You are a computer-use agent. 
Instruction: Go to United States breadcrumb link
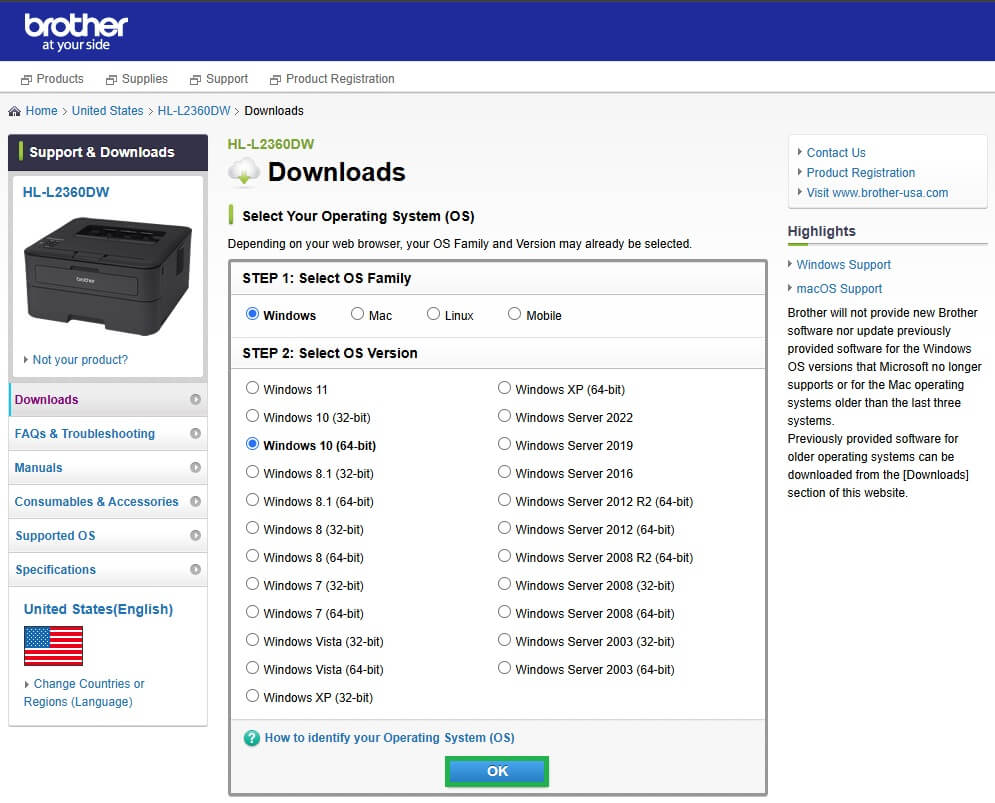click(107, 110)
